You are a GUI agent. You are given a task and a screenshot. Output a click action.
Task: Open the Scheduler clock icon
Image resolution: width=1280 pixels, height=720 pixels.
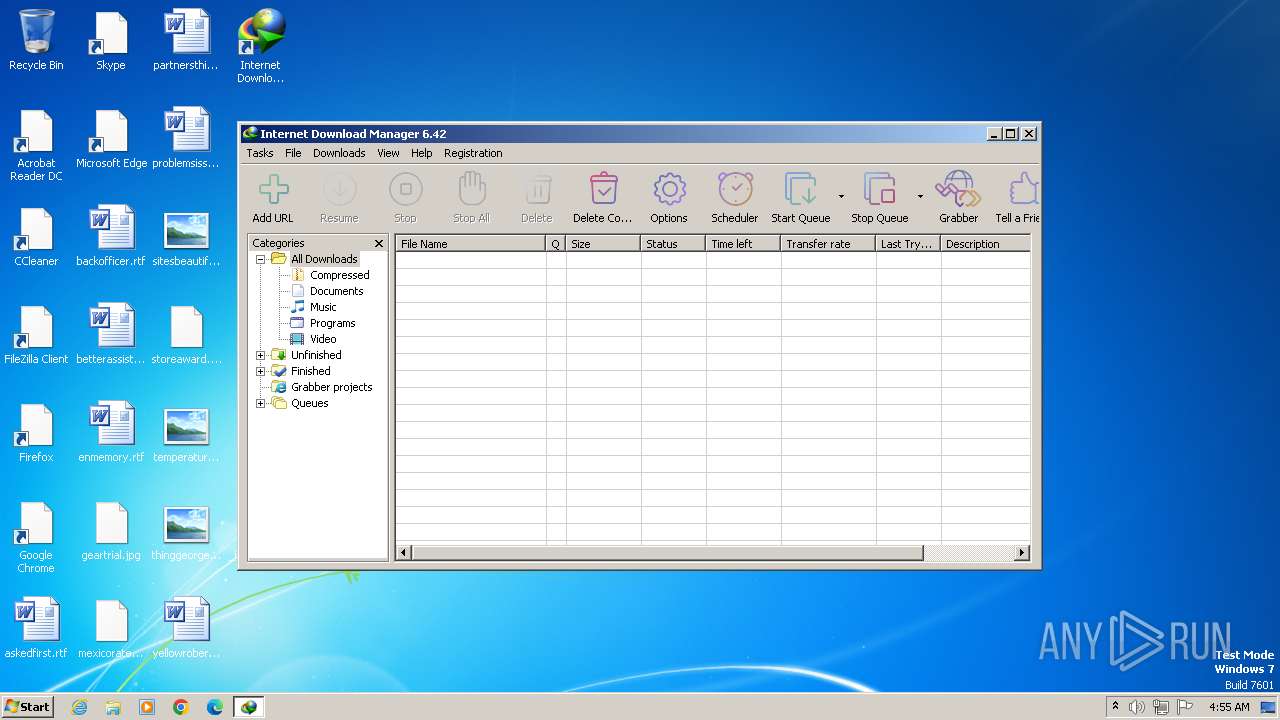[x=735, y=189]
